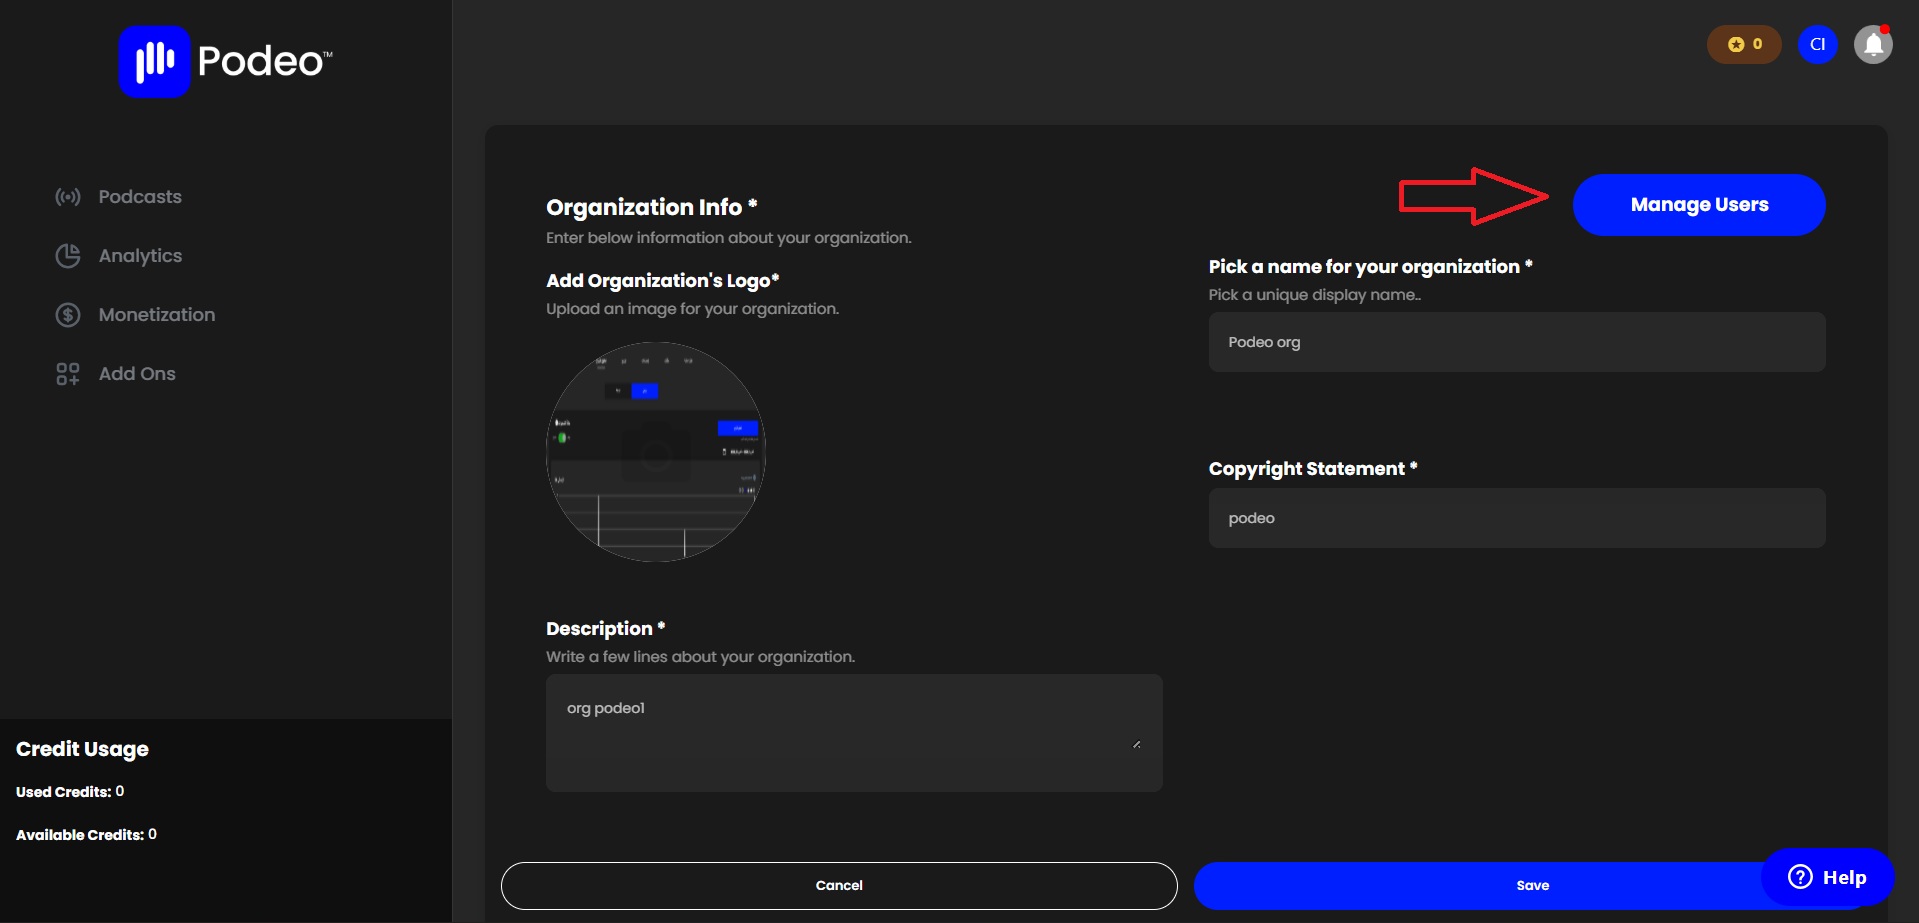Screen dimensions: 1919x923
Task: Click the 'Copyright Statement' label
Action: pos(1313,469)
